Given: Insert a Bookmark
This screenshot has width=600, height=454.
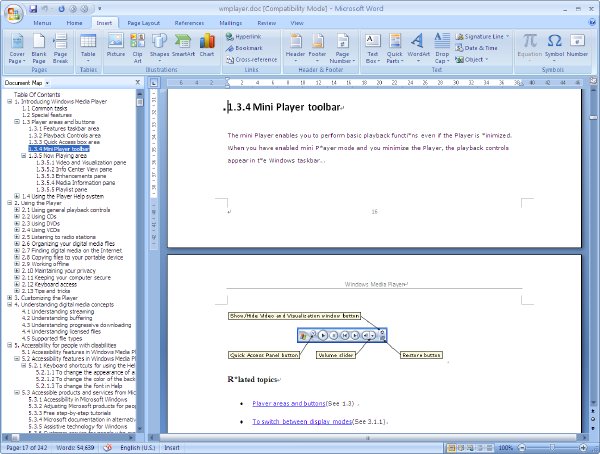Looking at the screenshot, I should [x=244, y=48].
